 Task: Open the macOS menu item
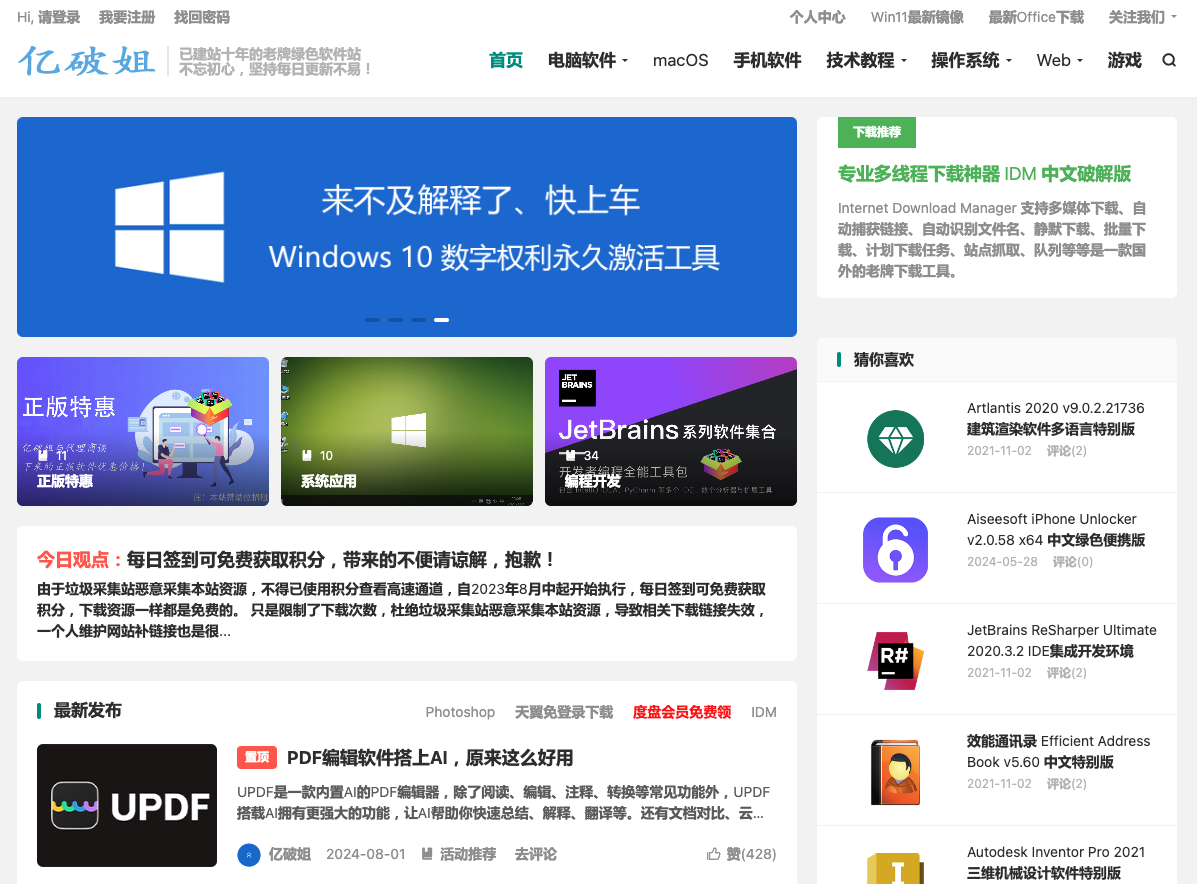tap(680, 60)
